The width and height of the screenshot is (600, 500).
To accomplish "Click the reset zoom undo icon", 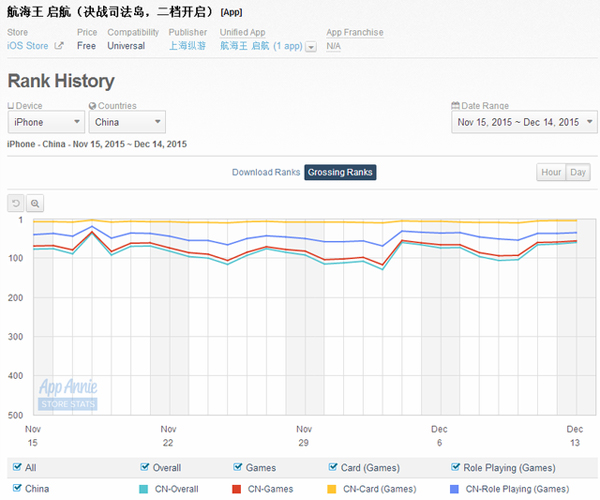I will click(16, 203).
